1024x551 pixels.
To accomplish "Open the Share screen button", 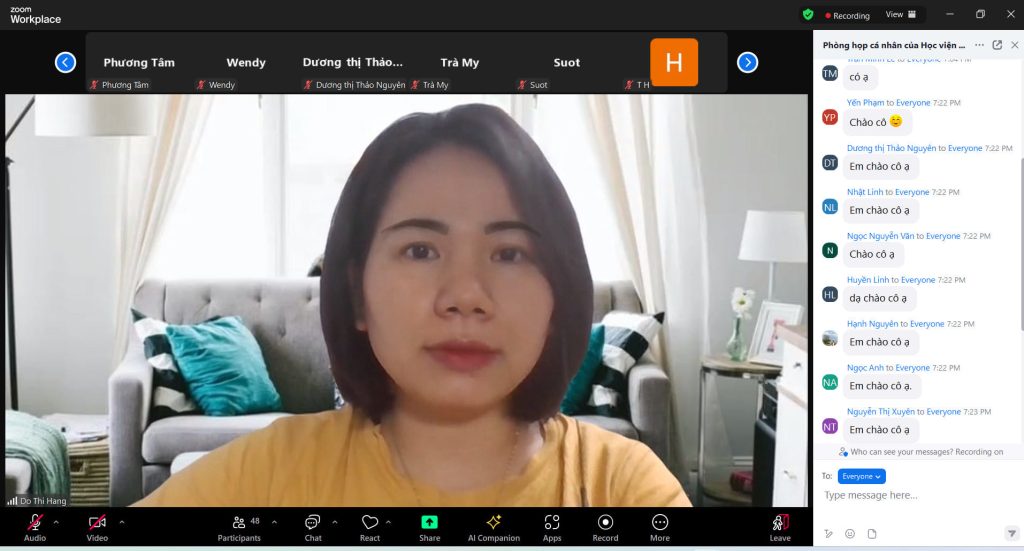I will pos(429,525).
